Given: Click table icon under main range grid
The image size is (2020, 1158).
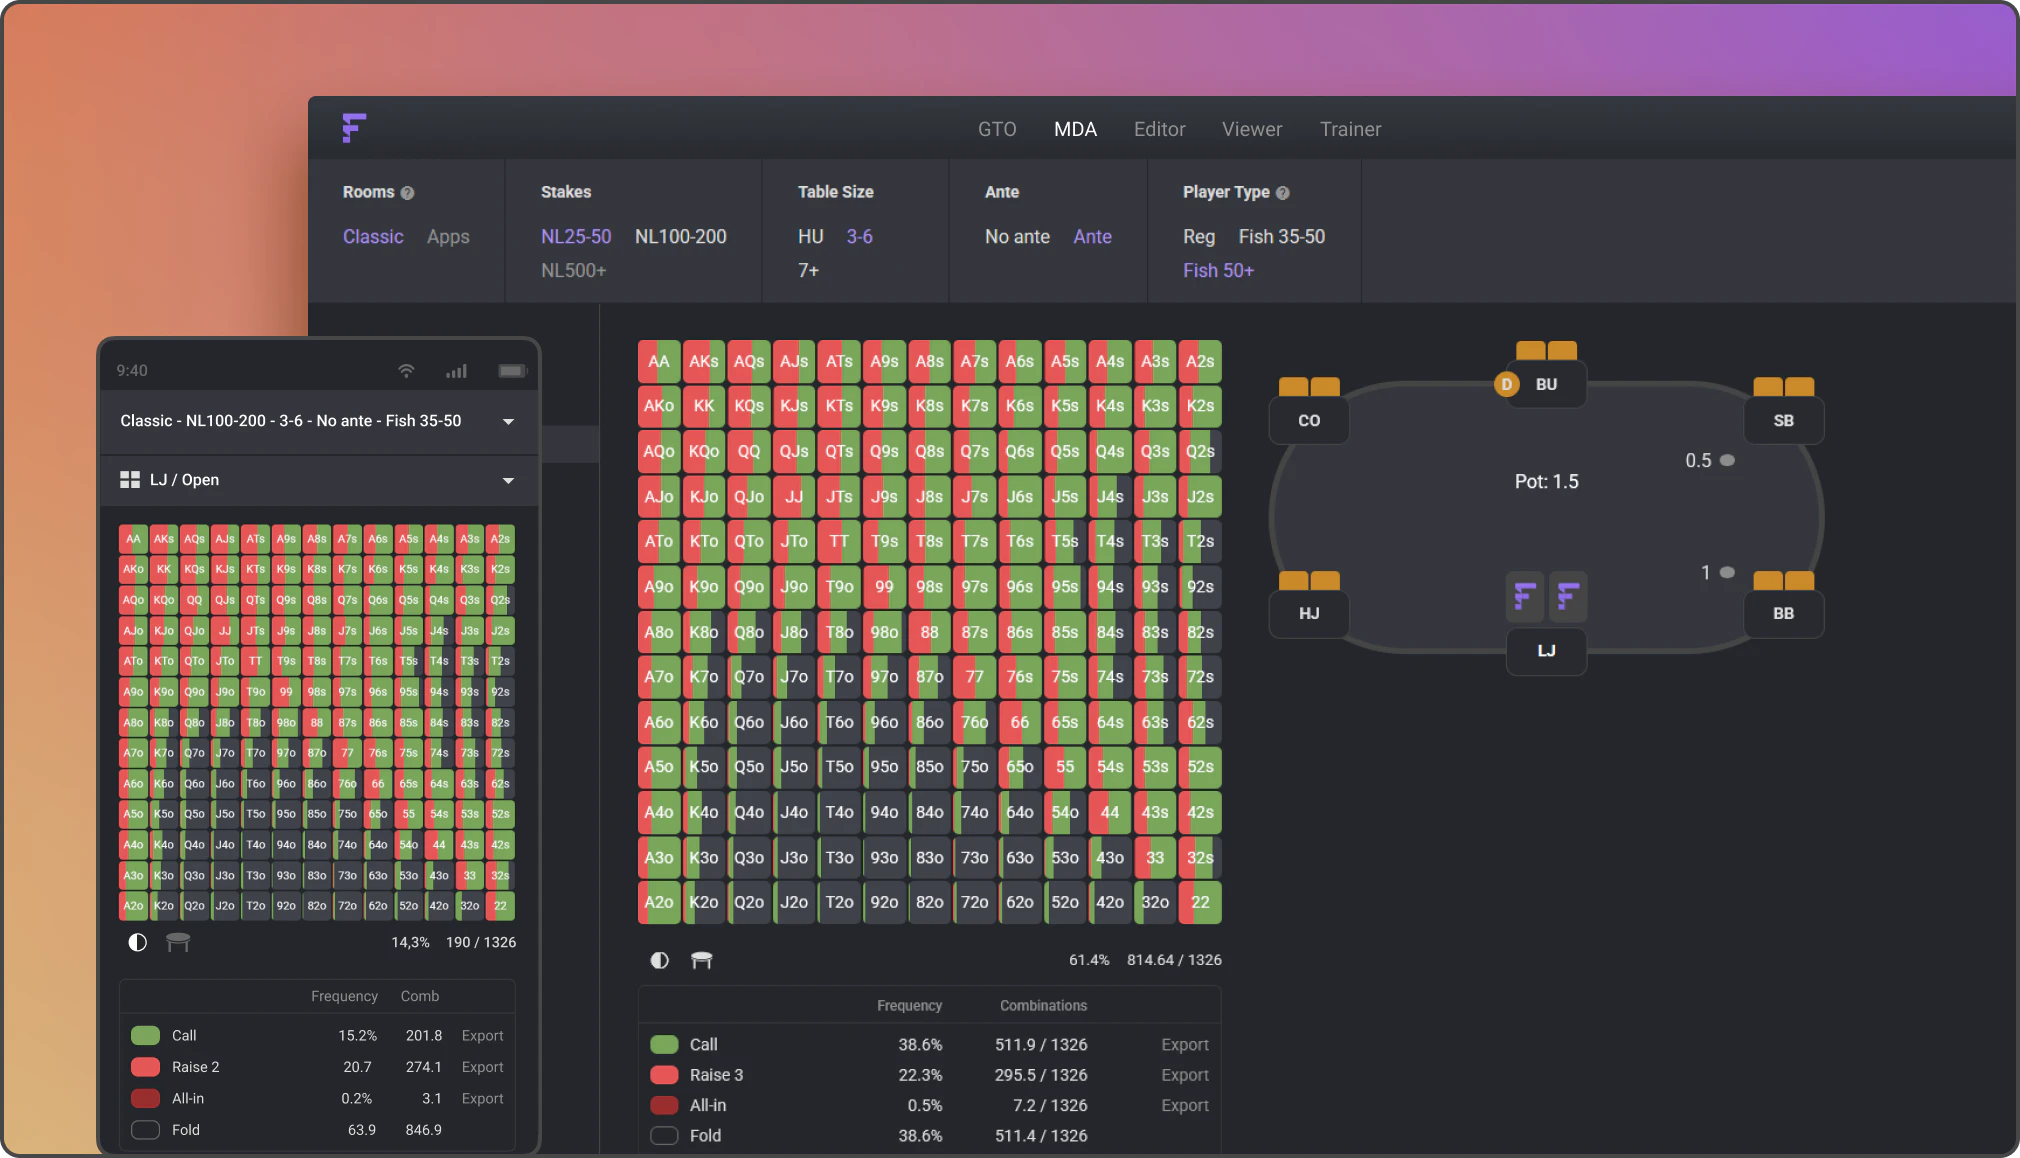Looking at the screenshot, I should (x=702, y=960).
